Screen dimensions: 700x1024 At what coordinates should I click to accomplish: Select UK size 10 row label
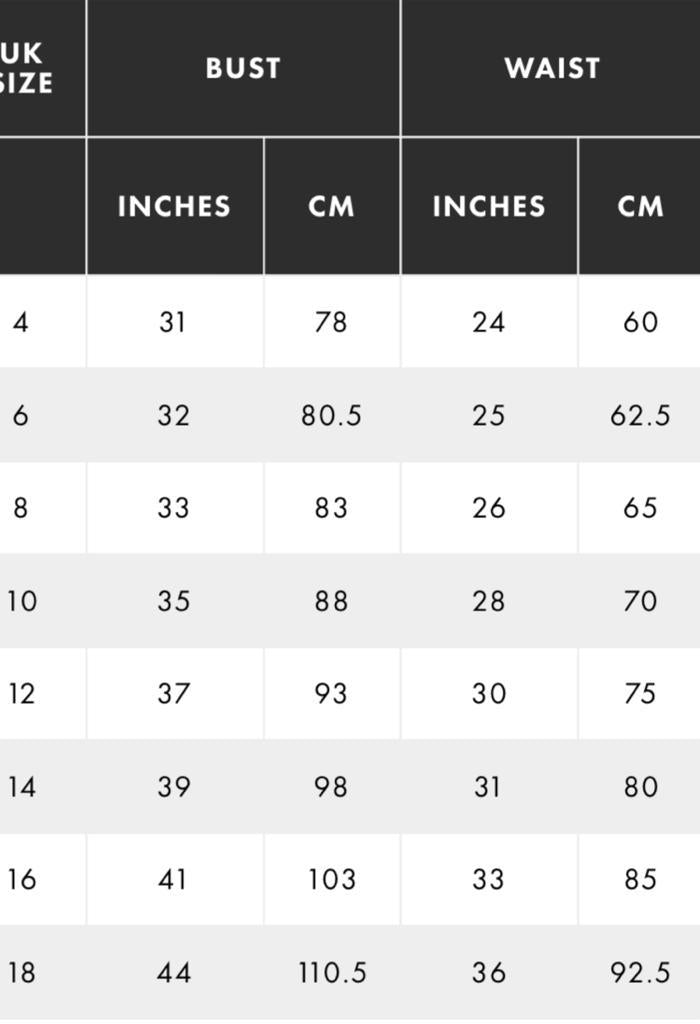point(22,601)
